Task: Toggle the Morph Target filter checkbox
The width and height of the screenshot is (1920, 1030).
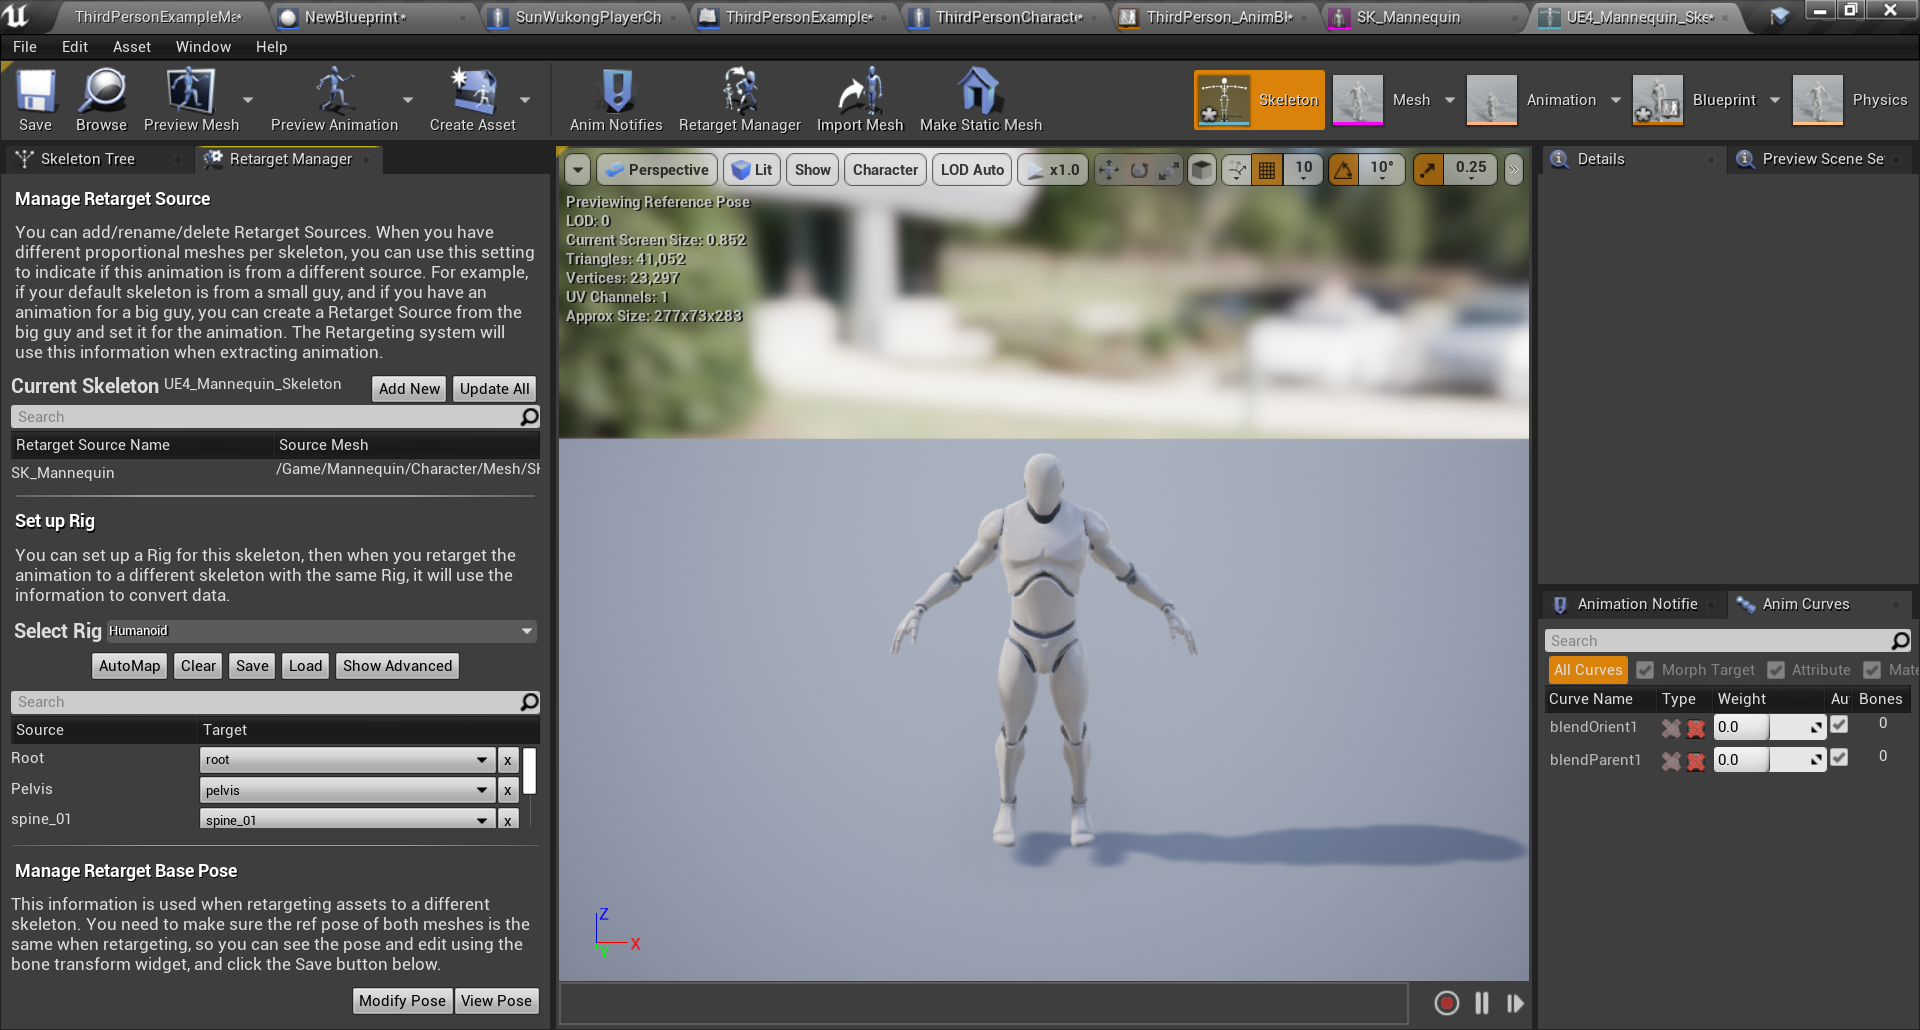Action: tap(1645, 670)
